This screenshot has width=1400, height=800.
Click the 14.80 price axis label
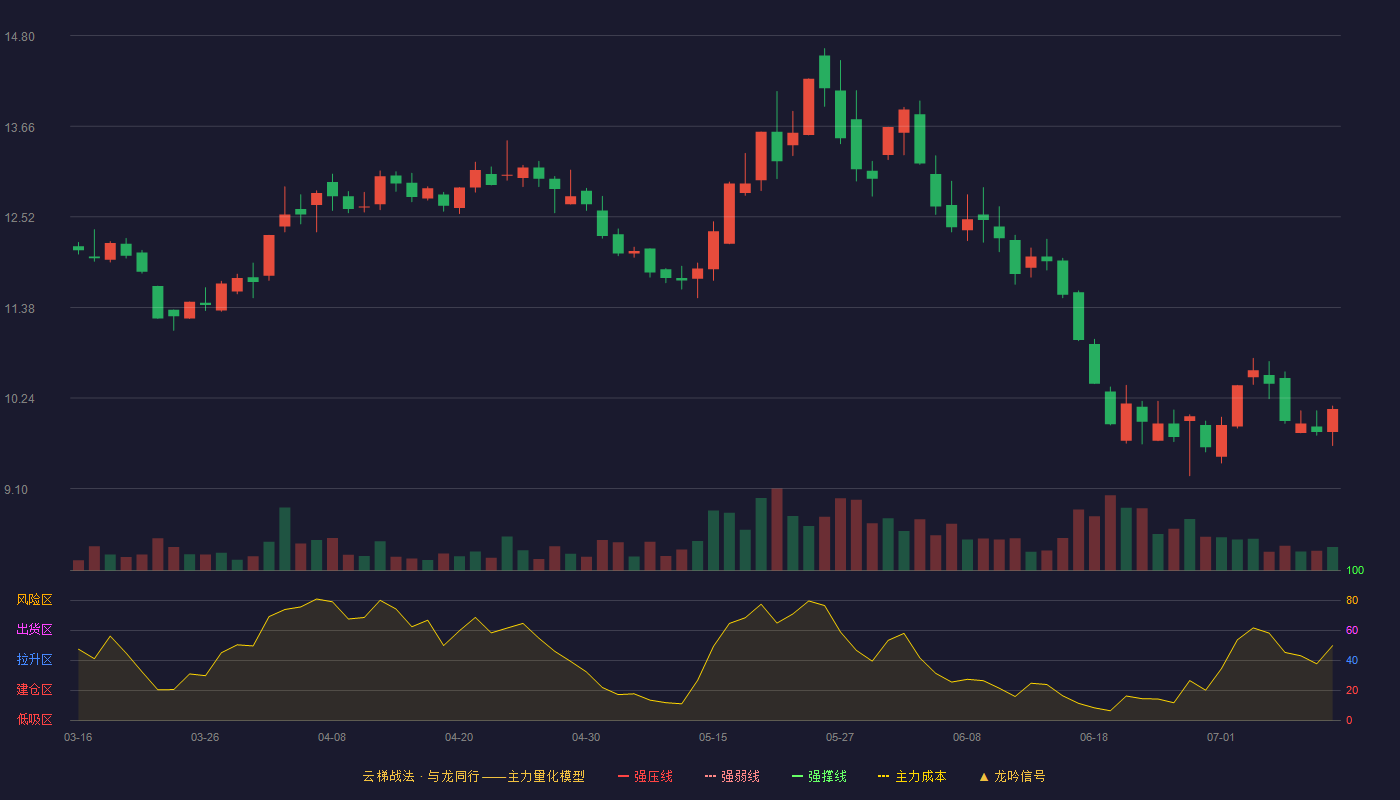click(x=19, y=37)
